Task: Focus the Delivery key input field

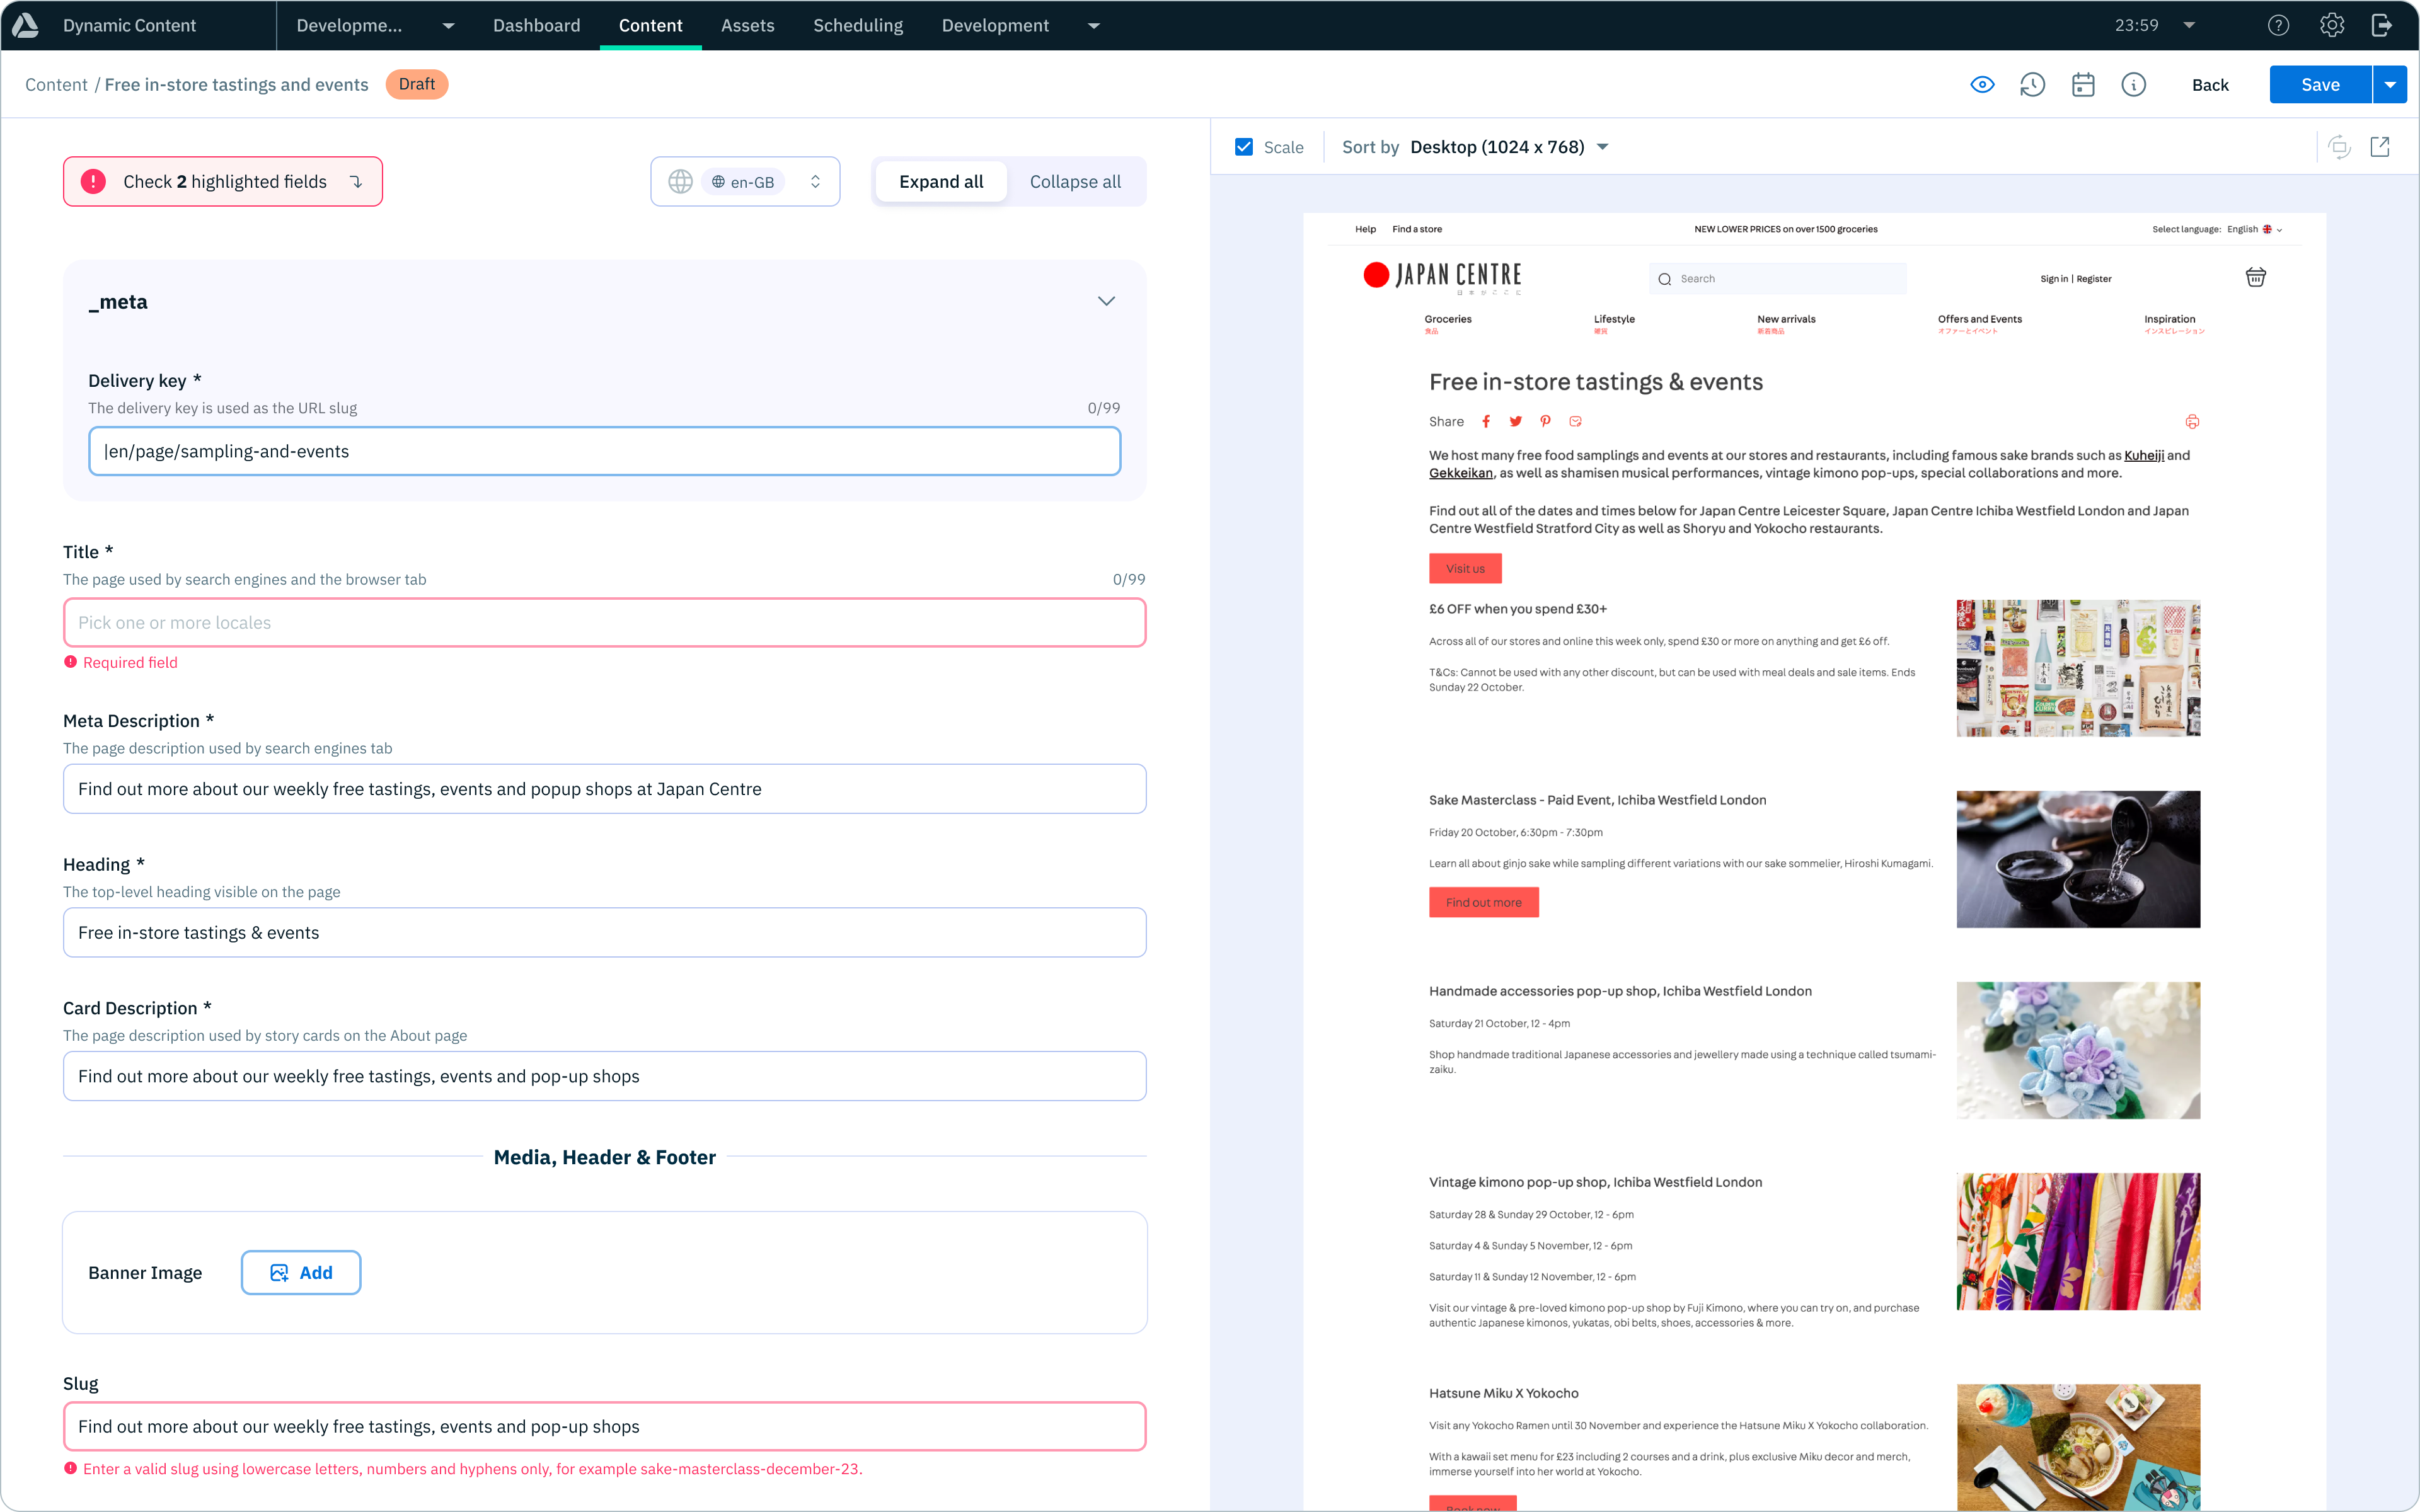Action: pyautogui.click(x=604, y=451)
